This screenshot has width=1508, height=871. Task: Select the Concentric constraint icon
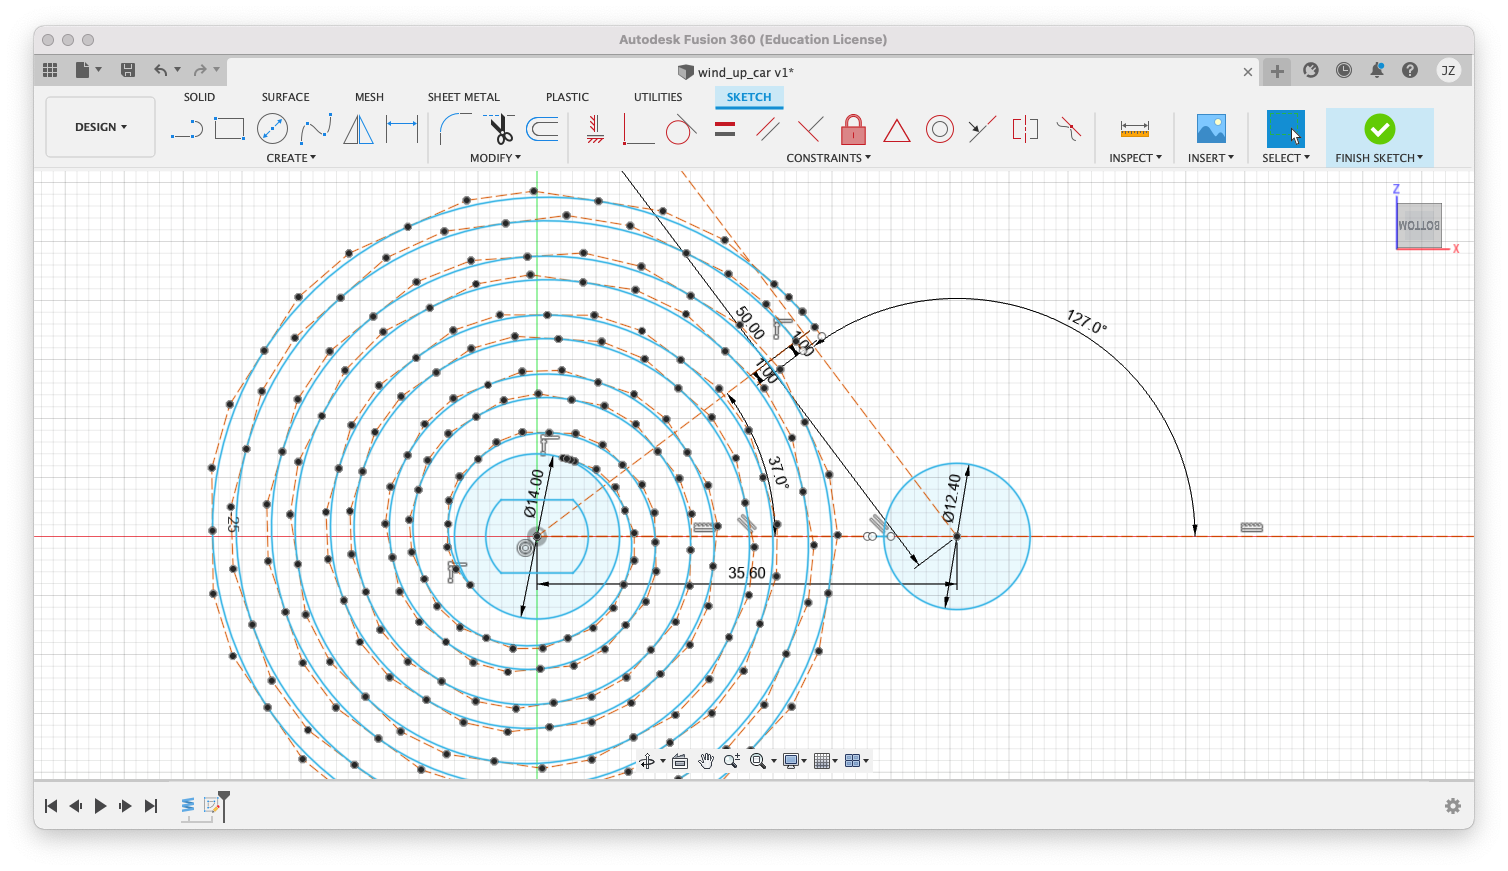pos(939,129)
